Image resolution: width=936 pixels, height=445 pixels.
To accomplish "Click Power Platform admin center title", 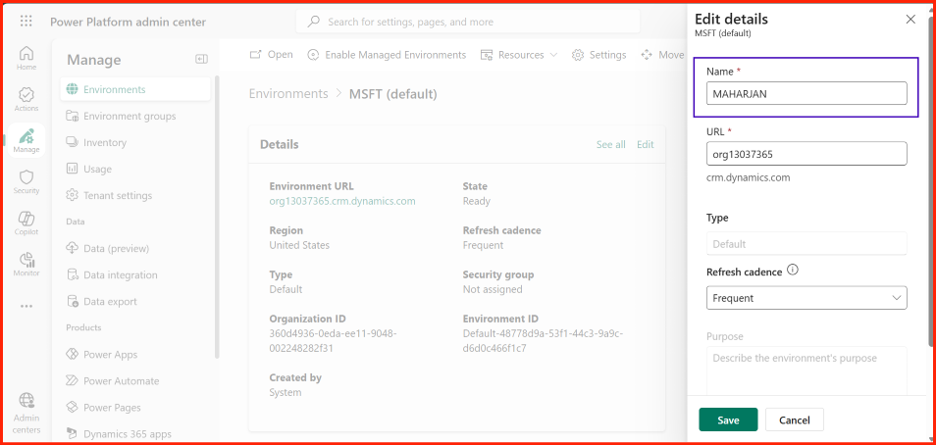I will 128,22.
